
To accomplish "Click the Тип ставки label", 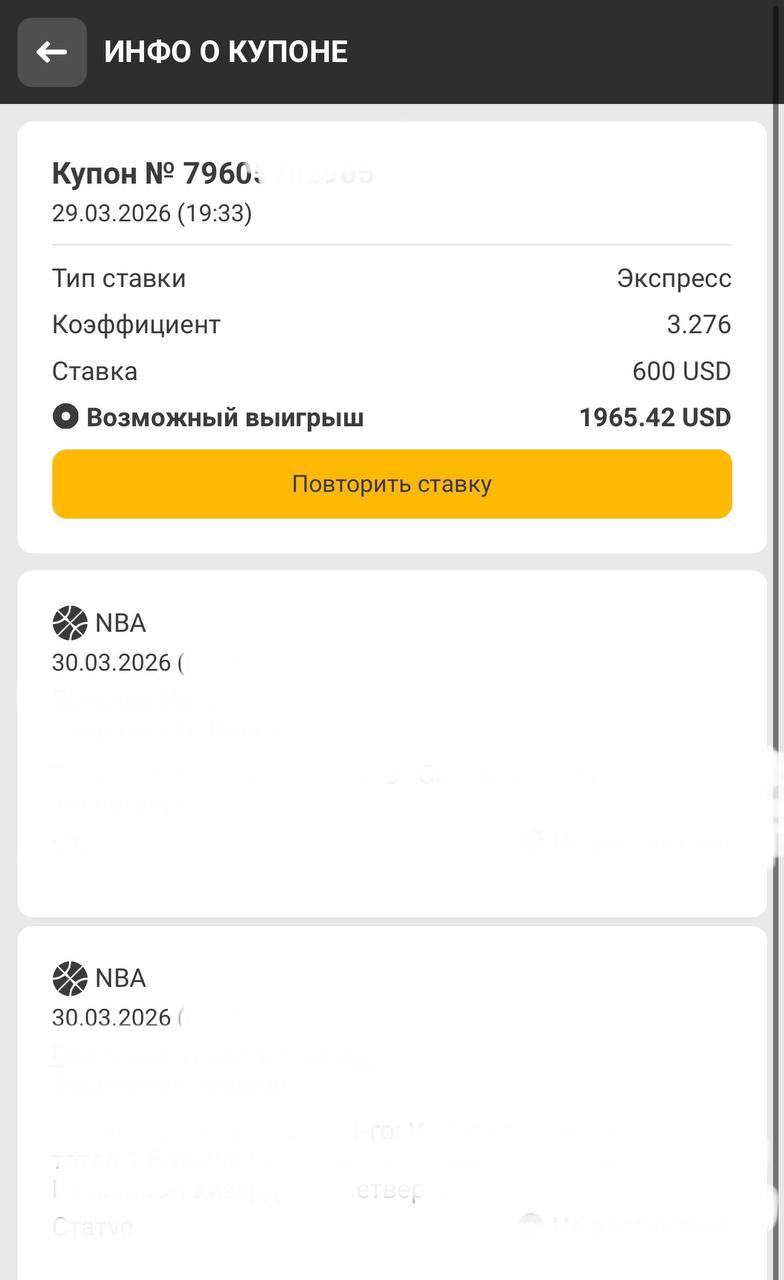I will 119,278.
